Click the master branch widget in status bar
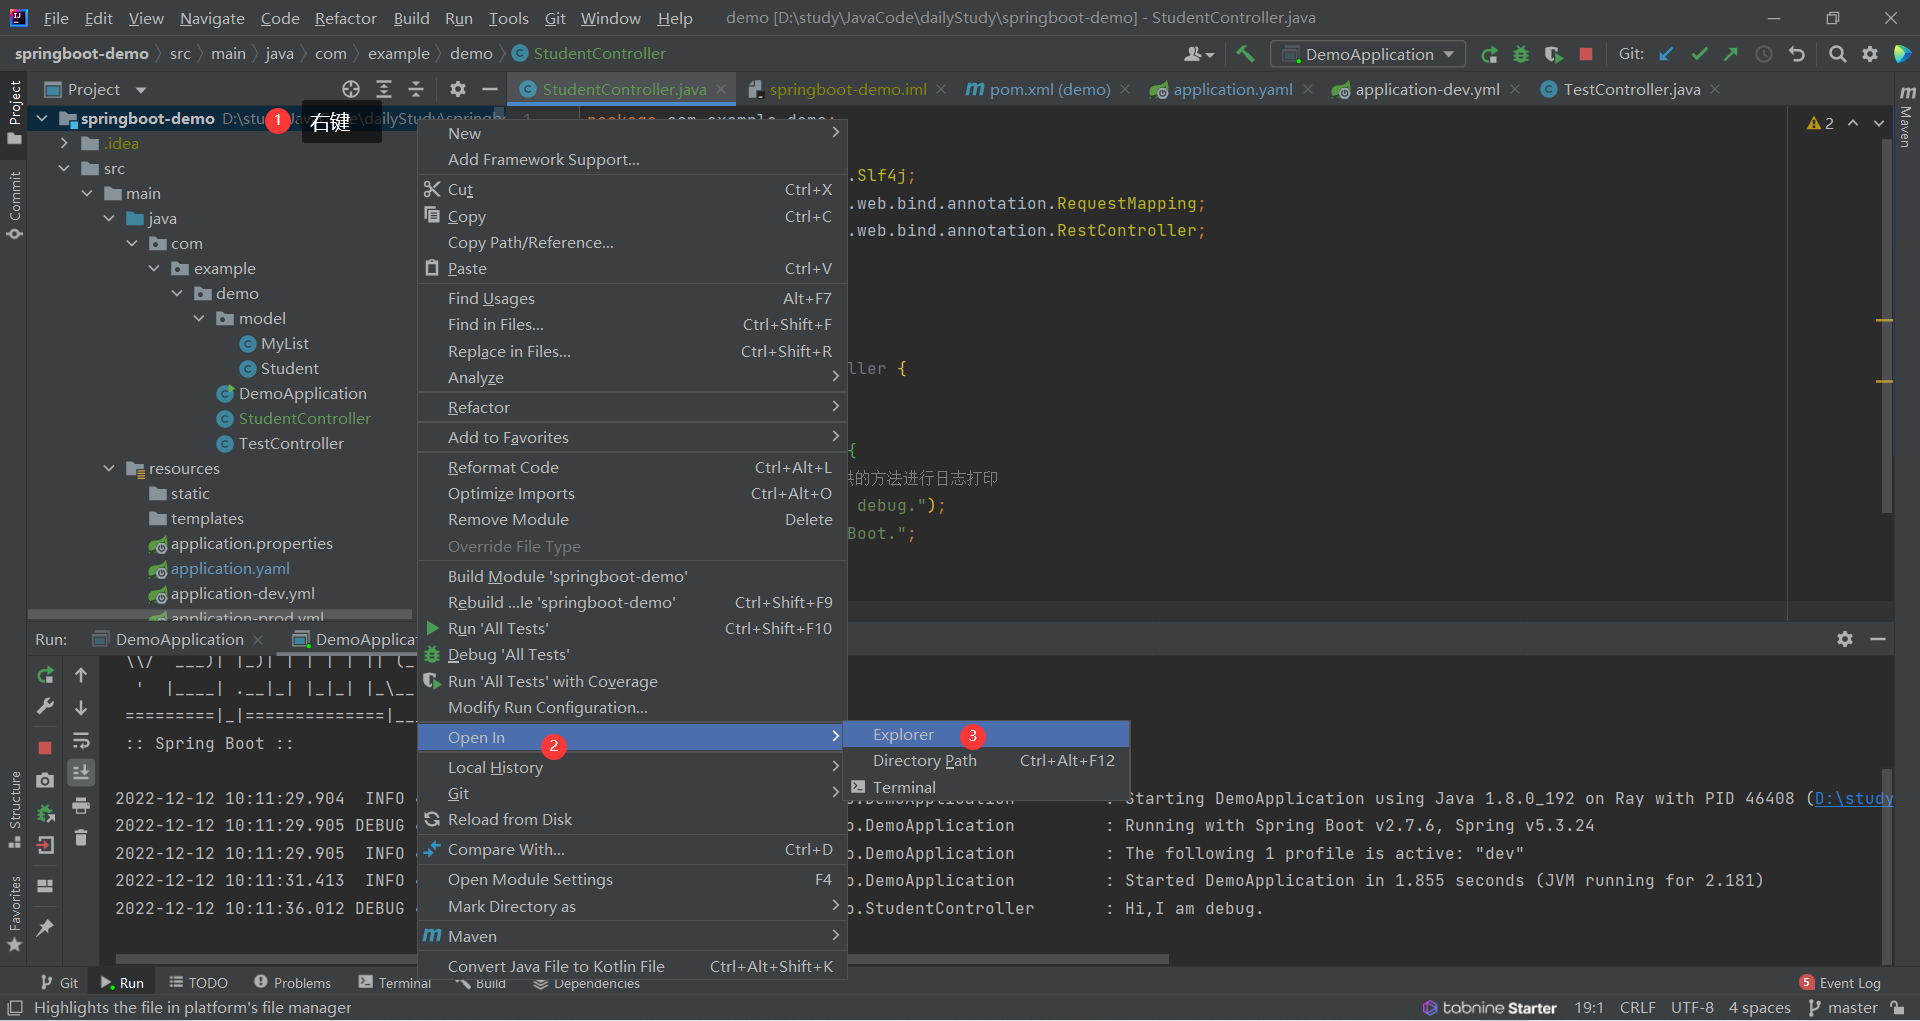 (x=1842, y=1007)
